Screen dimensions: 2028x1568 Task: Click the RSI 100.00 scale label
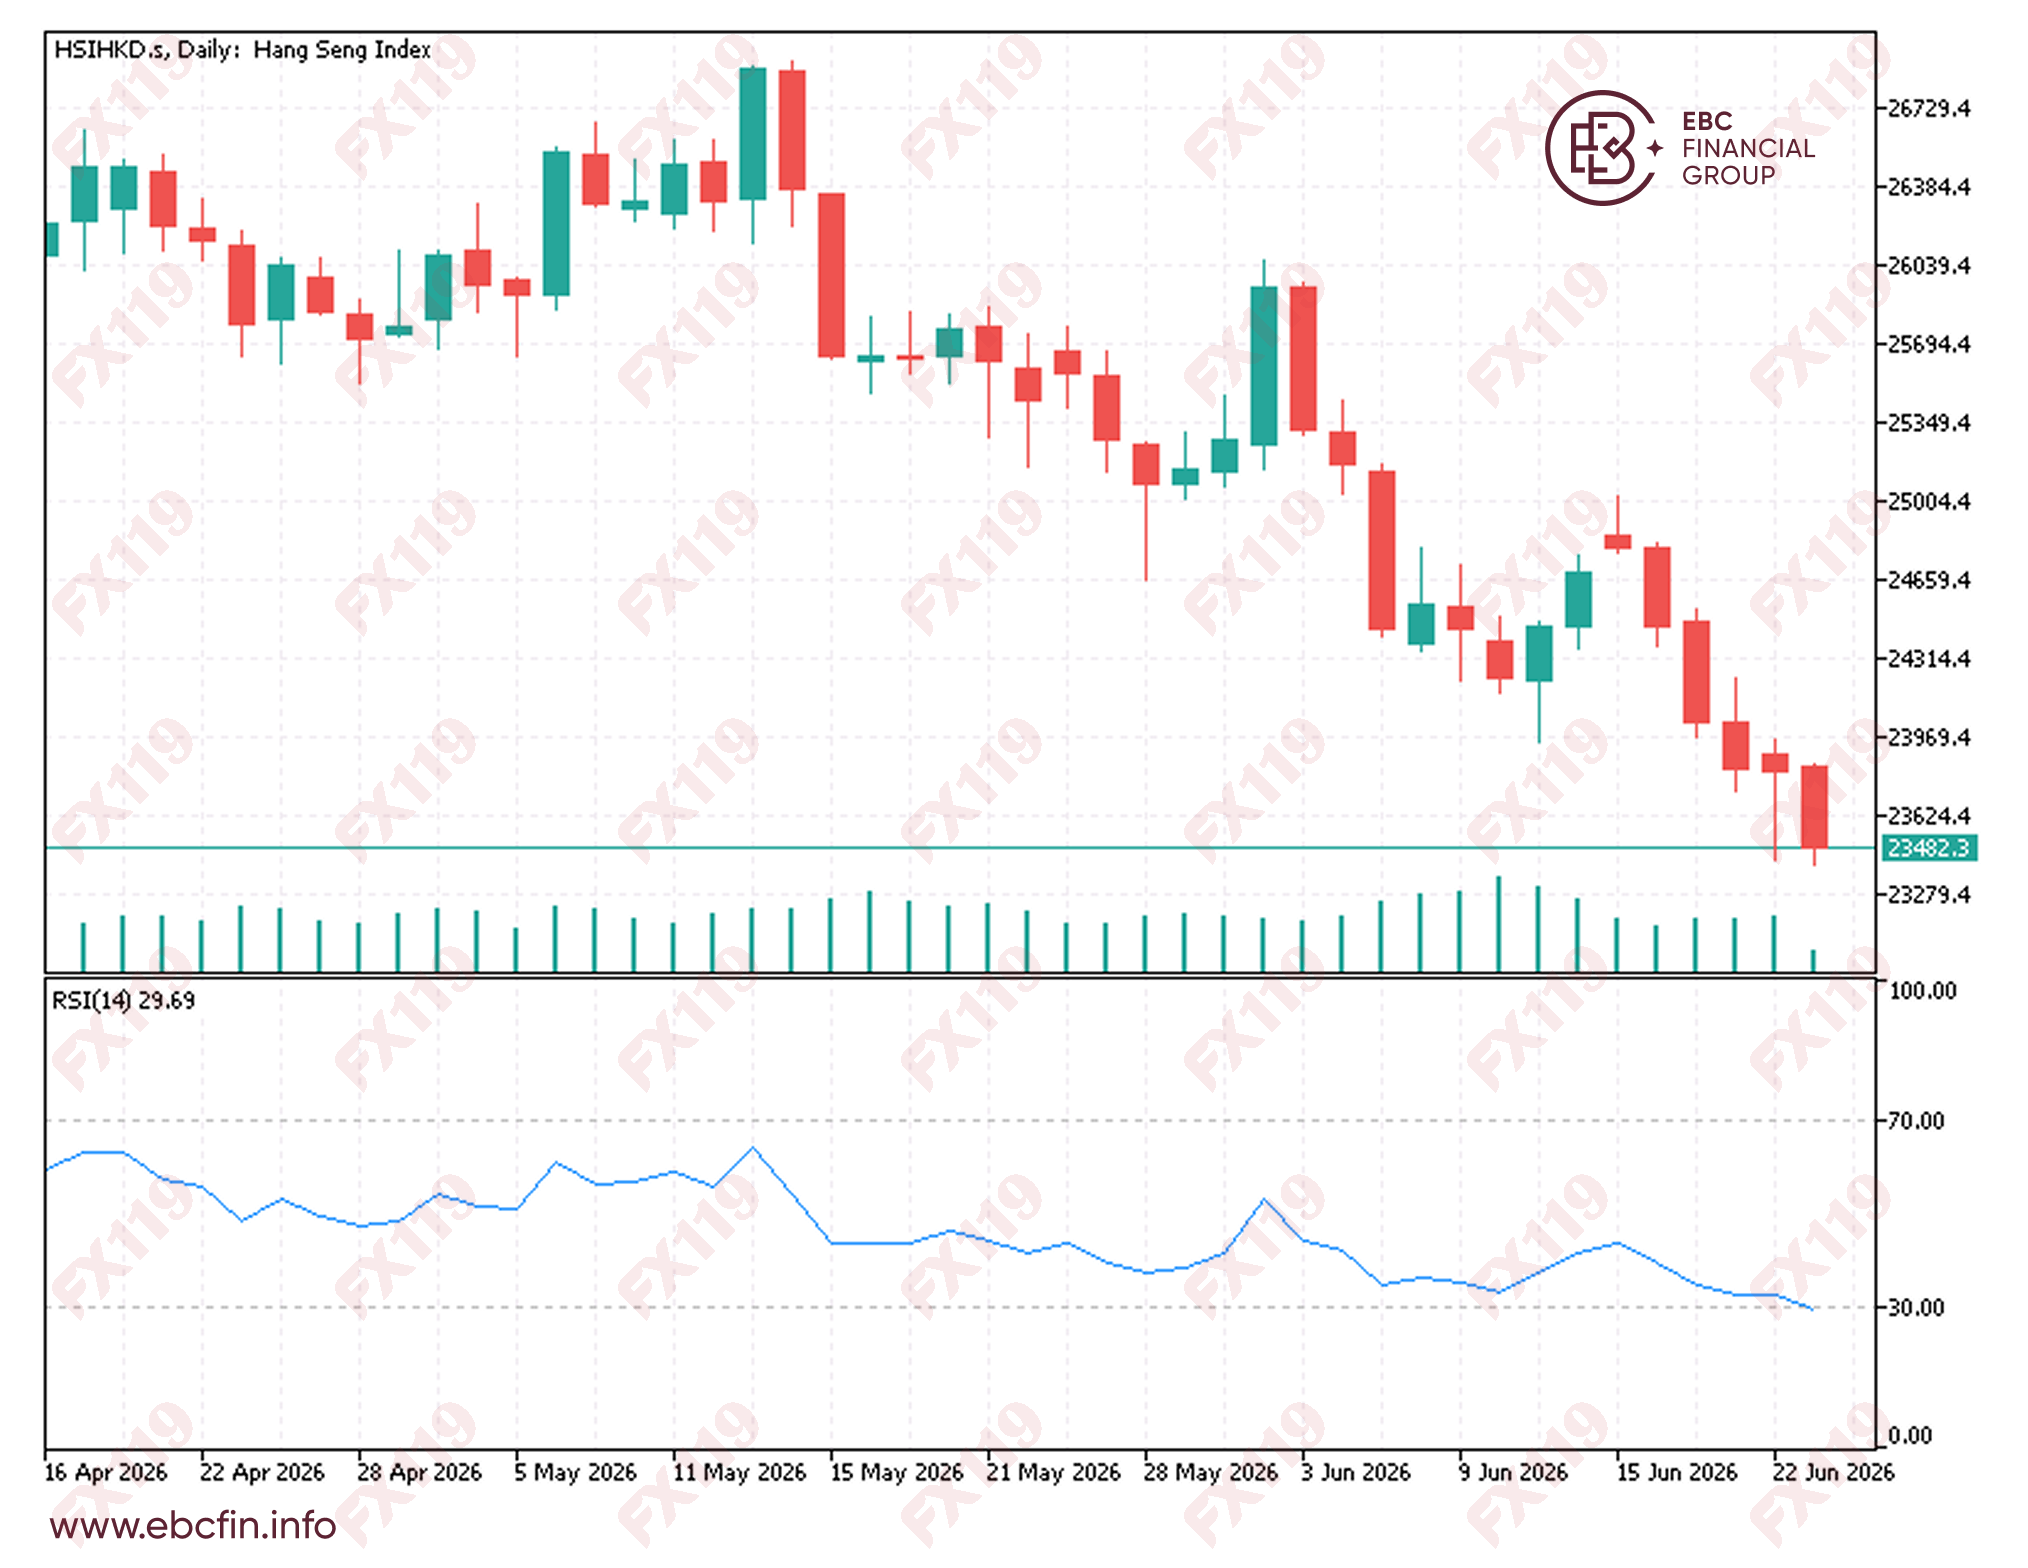(1922, 991)
